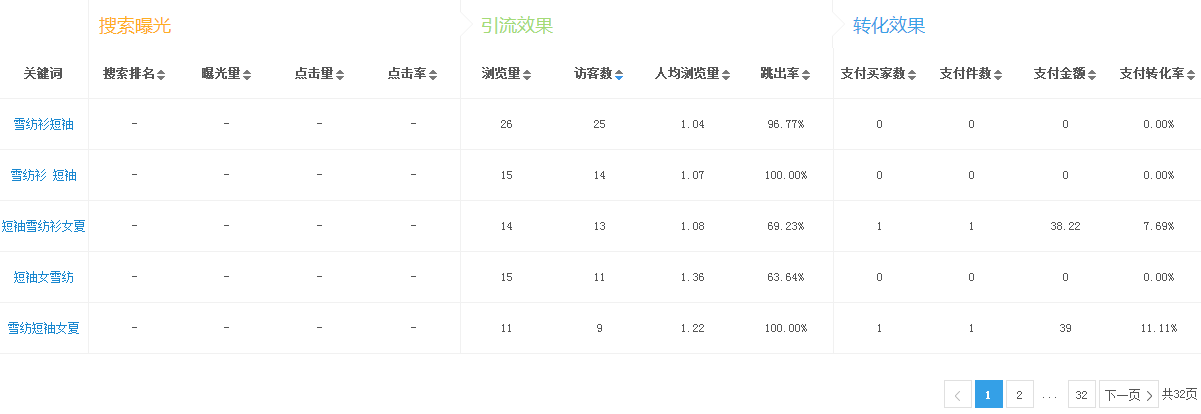Select average views 1.07
1201x414 pixels.
pos(692,175)
